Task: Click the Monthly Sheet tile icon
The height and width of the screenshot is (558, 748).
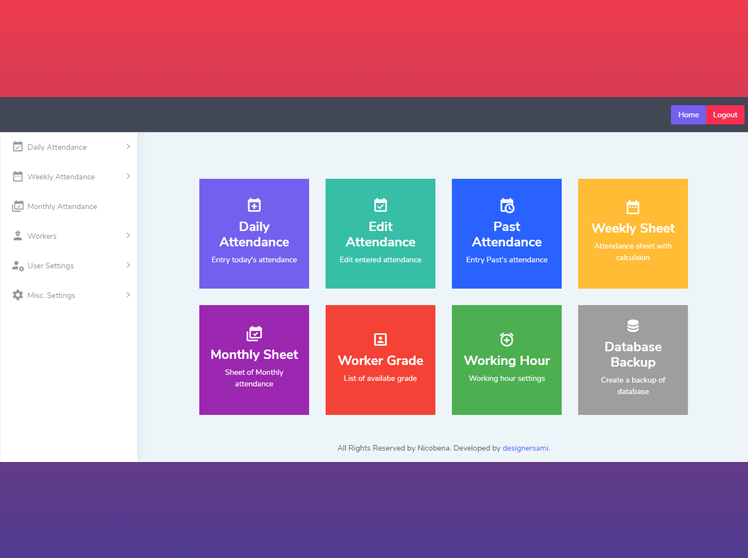Action: coord(254,333)
